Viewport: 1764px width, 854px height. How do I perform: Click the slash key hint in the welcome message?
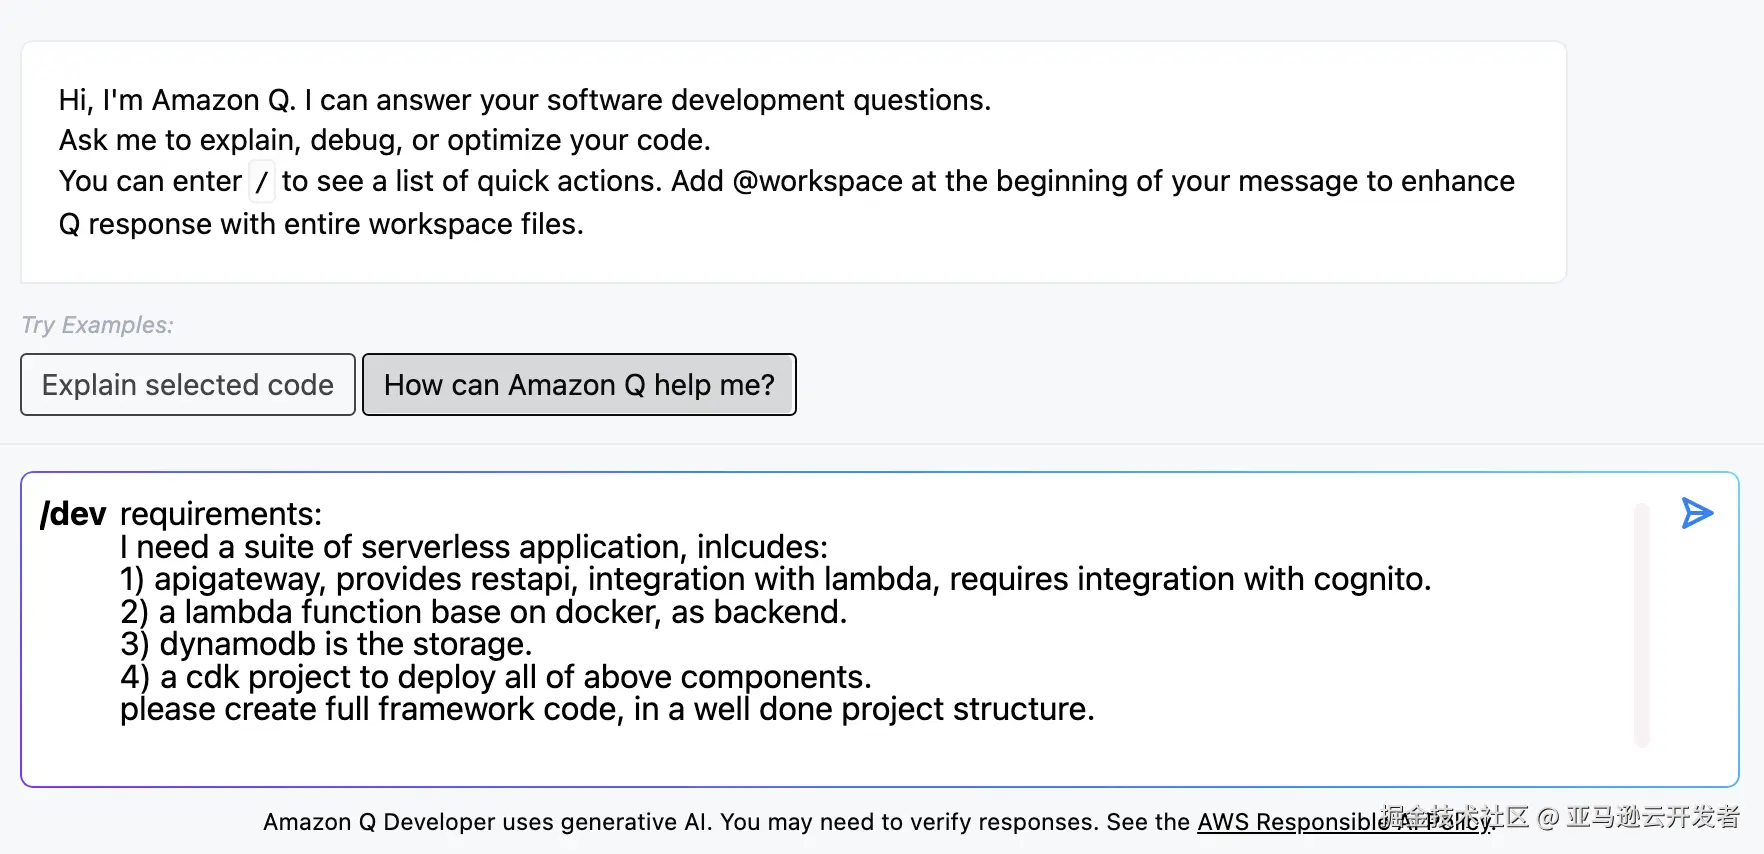click(x=262, y=182)
